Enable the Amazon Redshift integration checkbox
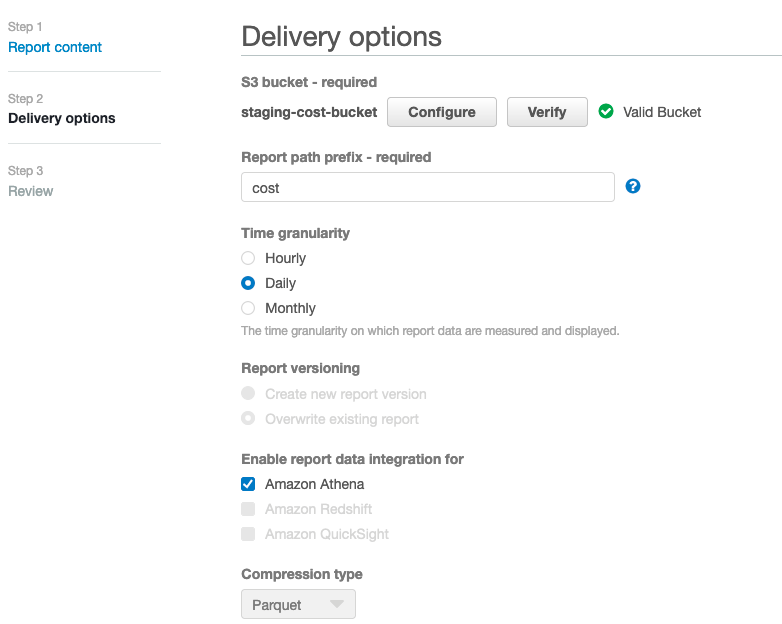782x624 pixels. (248, 509)
